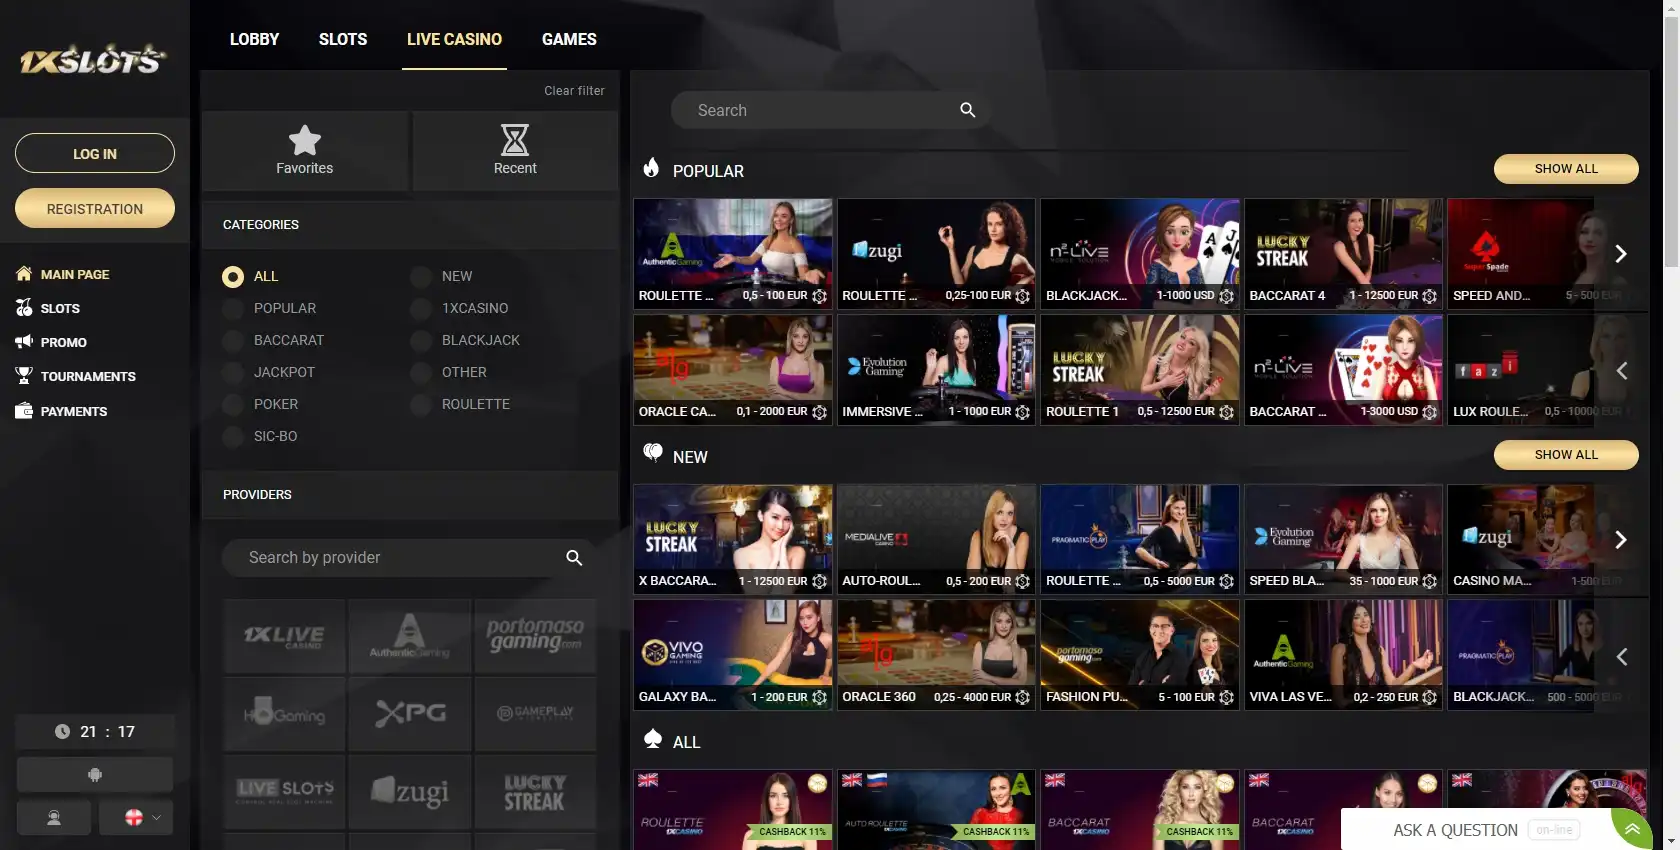
Task: Click the Slots cherries icon
Action: pos(24,308)
